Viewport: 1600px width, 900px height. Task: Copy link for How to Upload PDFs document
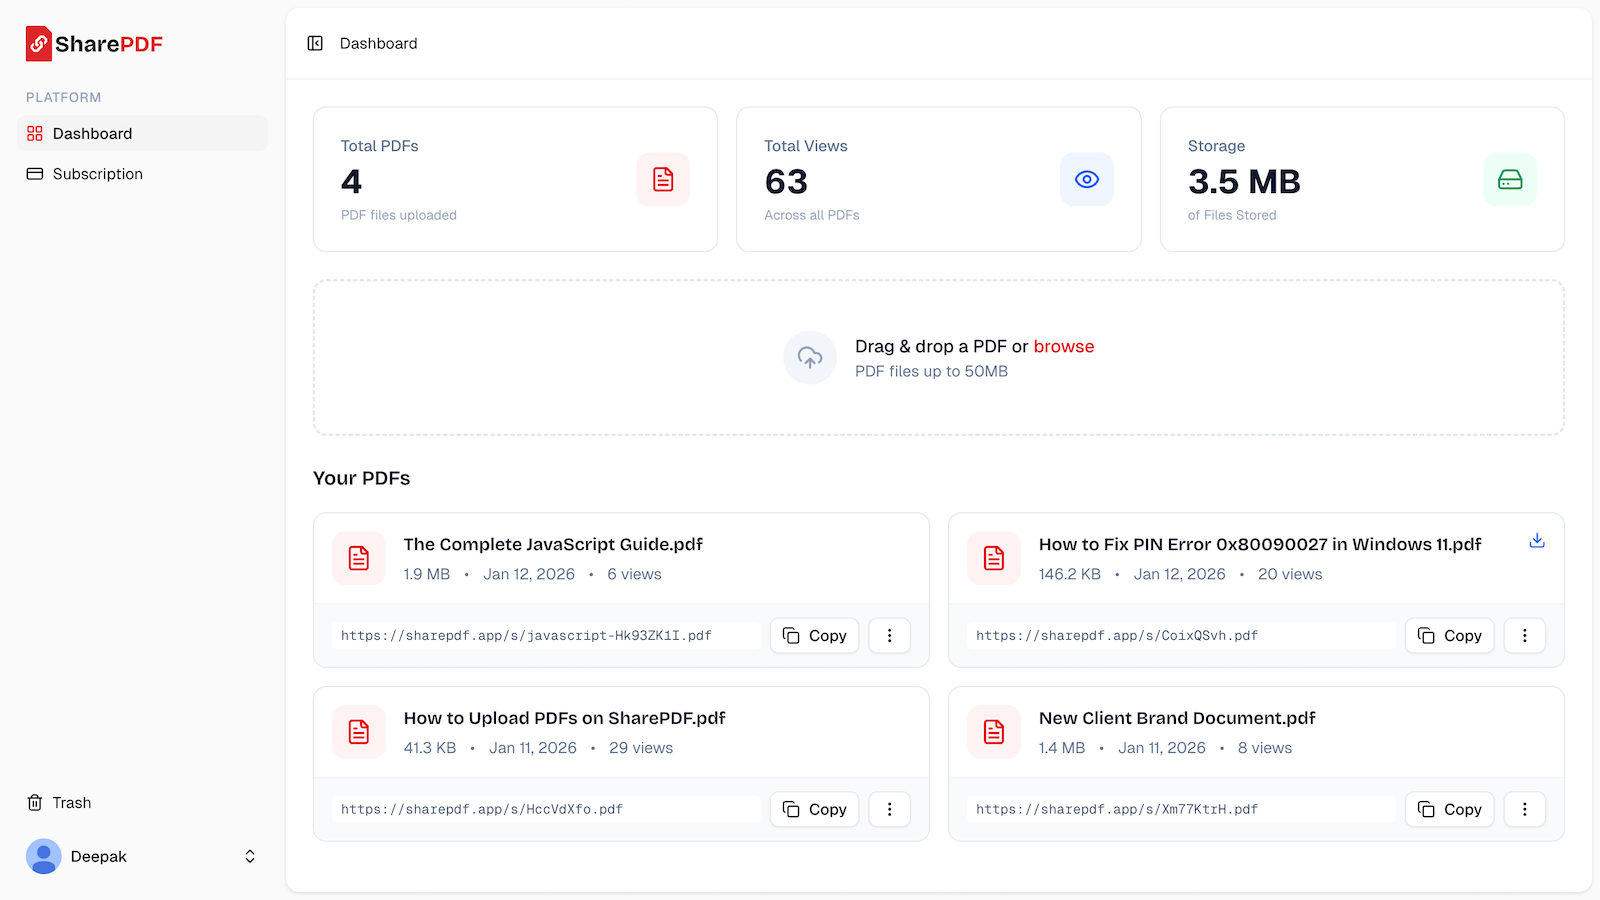click(x=814, y=809)
